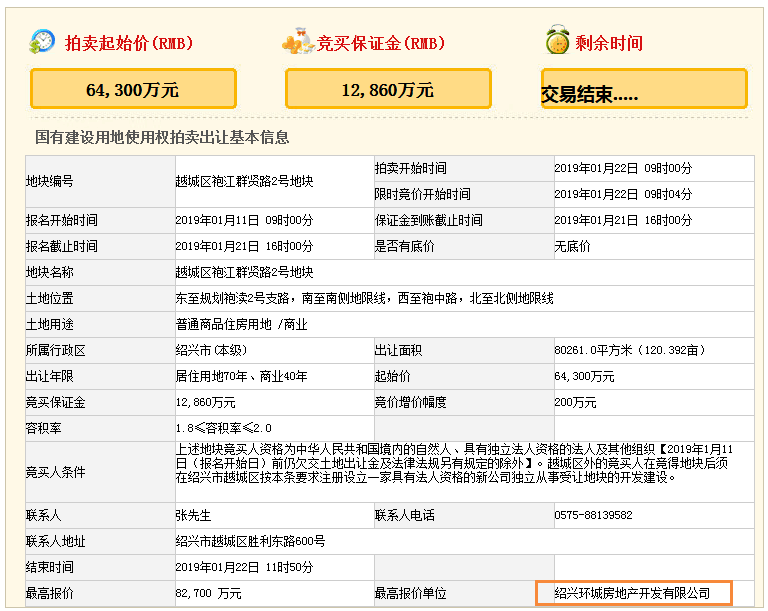Click the 结束时间 label
Screen dimensions: 768x611
point(49,567)
